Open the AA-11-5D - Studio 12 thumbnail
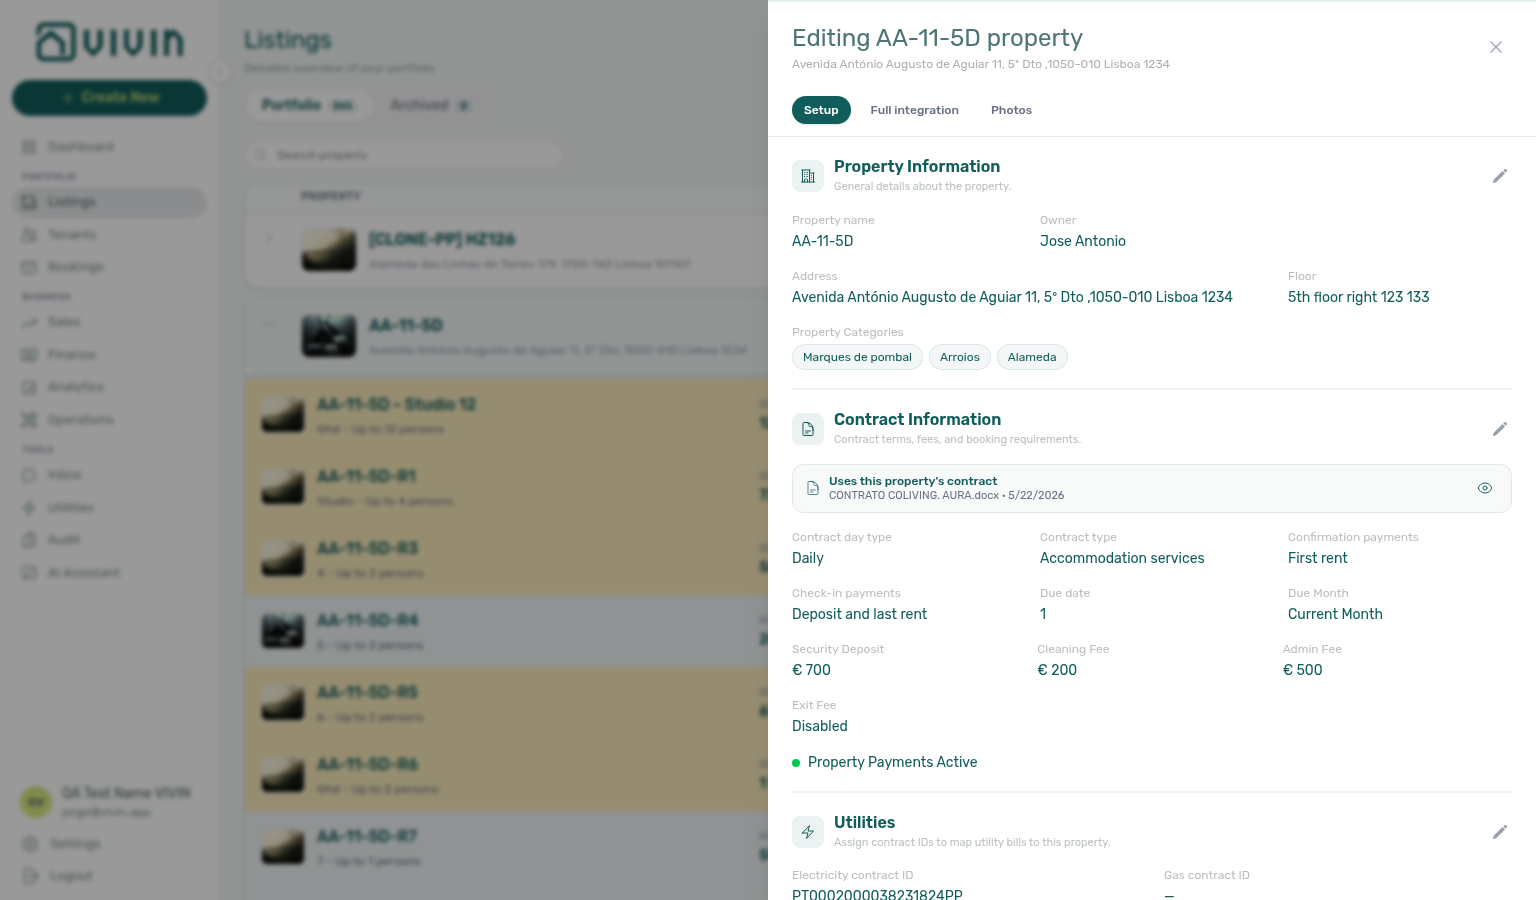This screenshot has width=1536, height=900. (283, 415)
